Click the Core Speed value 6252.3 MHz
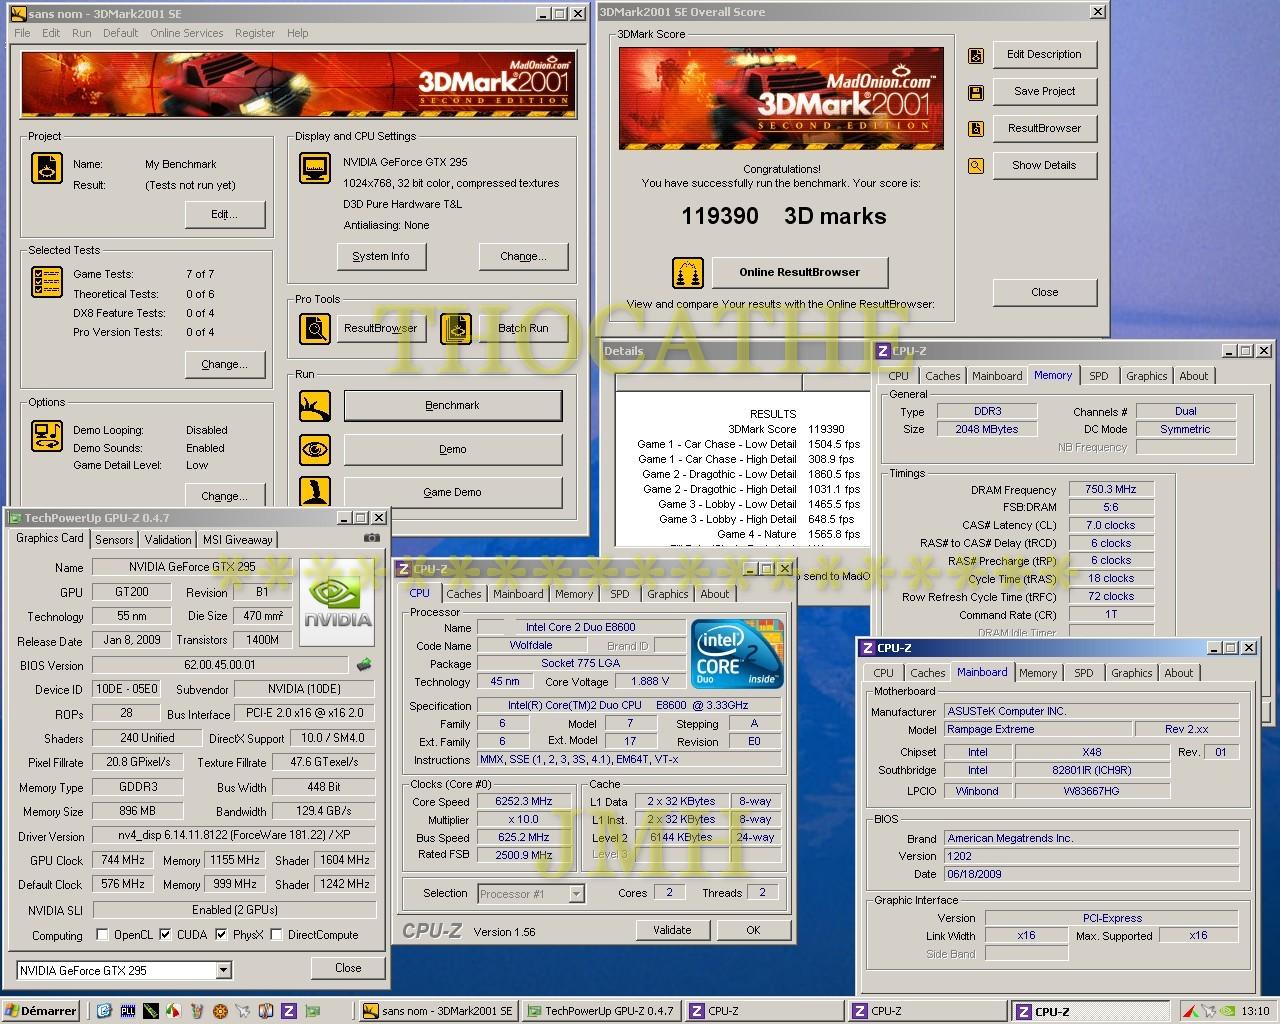The image size is (1280, 1024). pos(523,802)
